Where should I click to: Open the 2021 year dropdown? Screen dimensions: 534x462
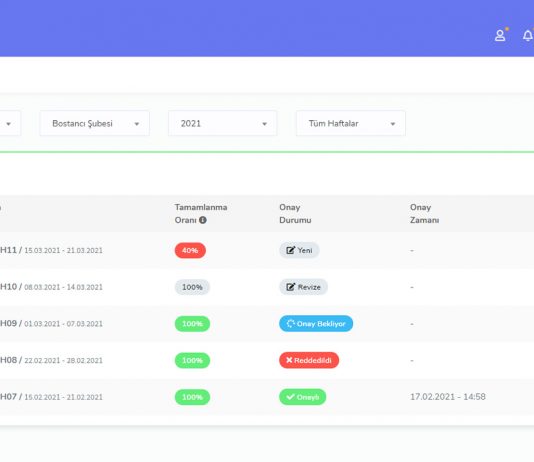point(222,123)
